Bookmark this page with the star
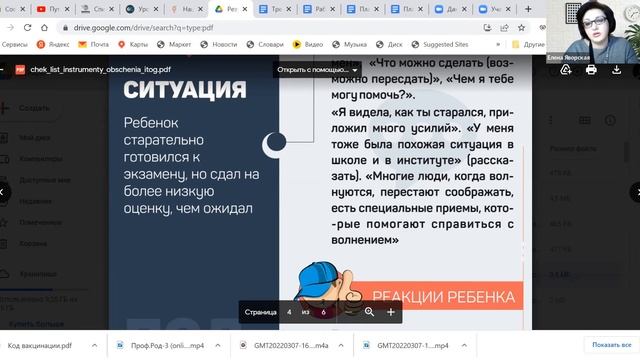The image size is (640, 360). coord(521,28)
